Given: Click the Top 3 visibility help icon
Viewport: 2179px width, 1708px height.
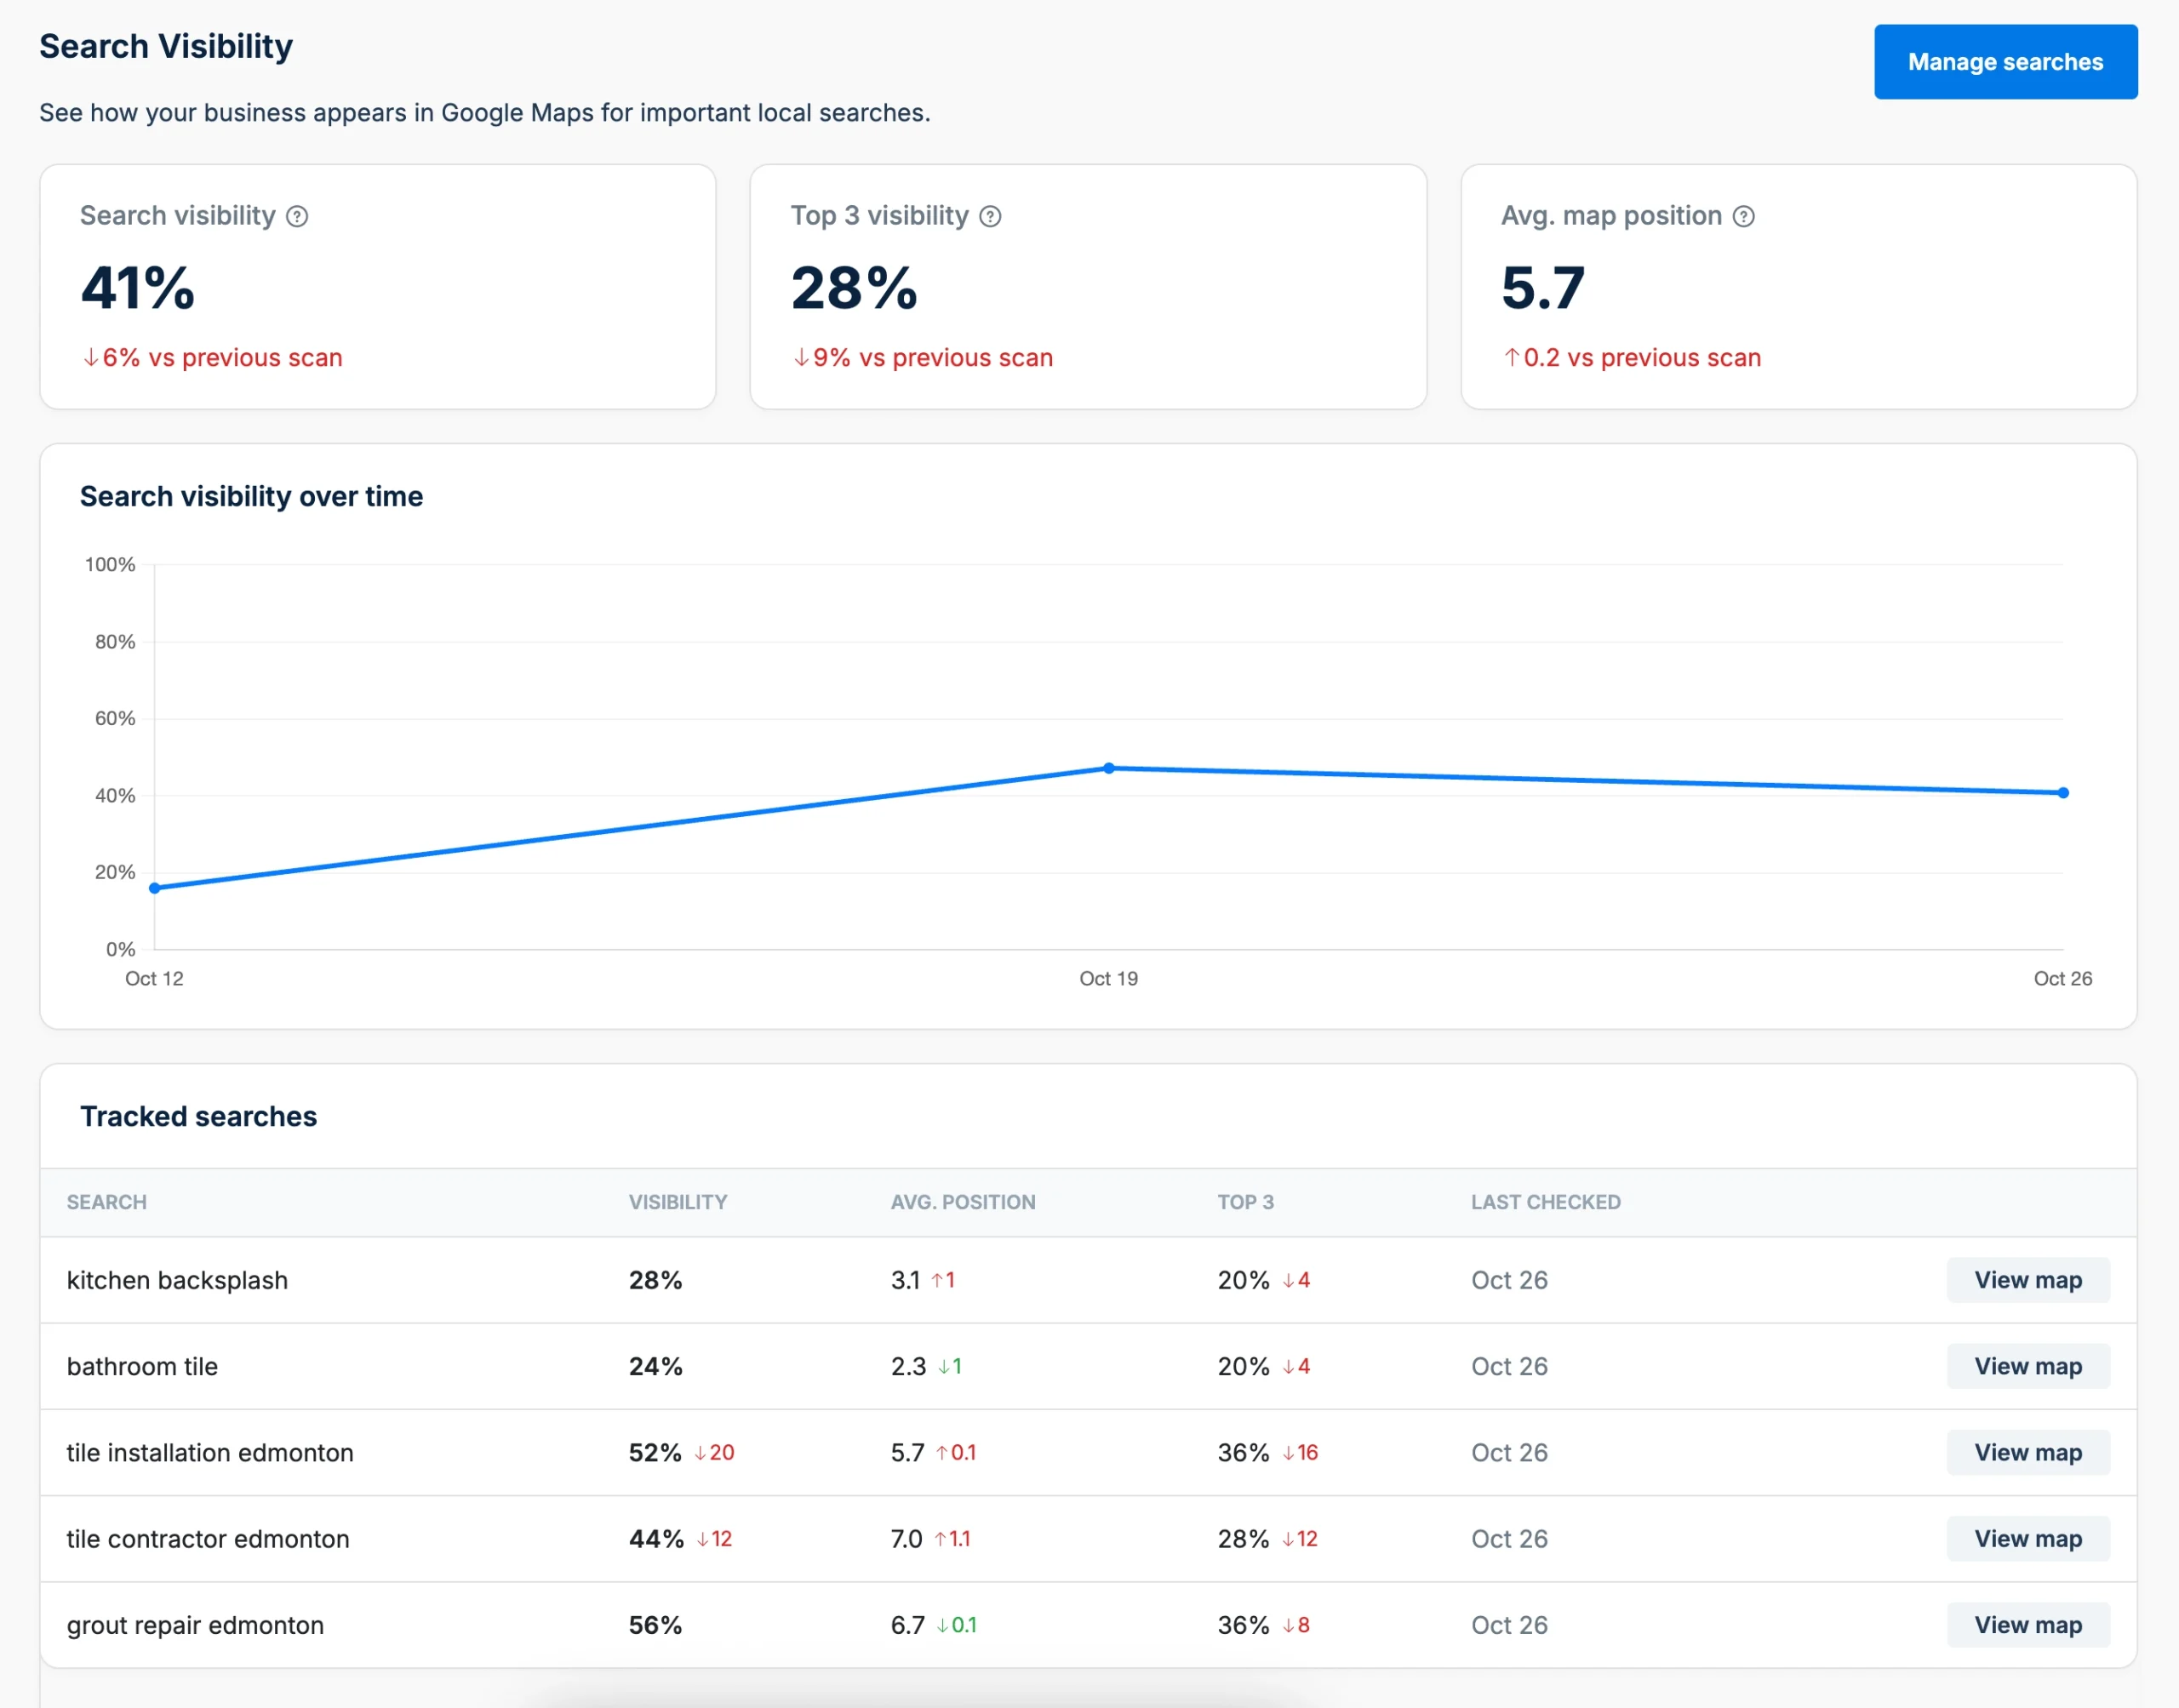Looking at the screenshot, I should [990, 216].
